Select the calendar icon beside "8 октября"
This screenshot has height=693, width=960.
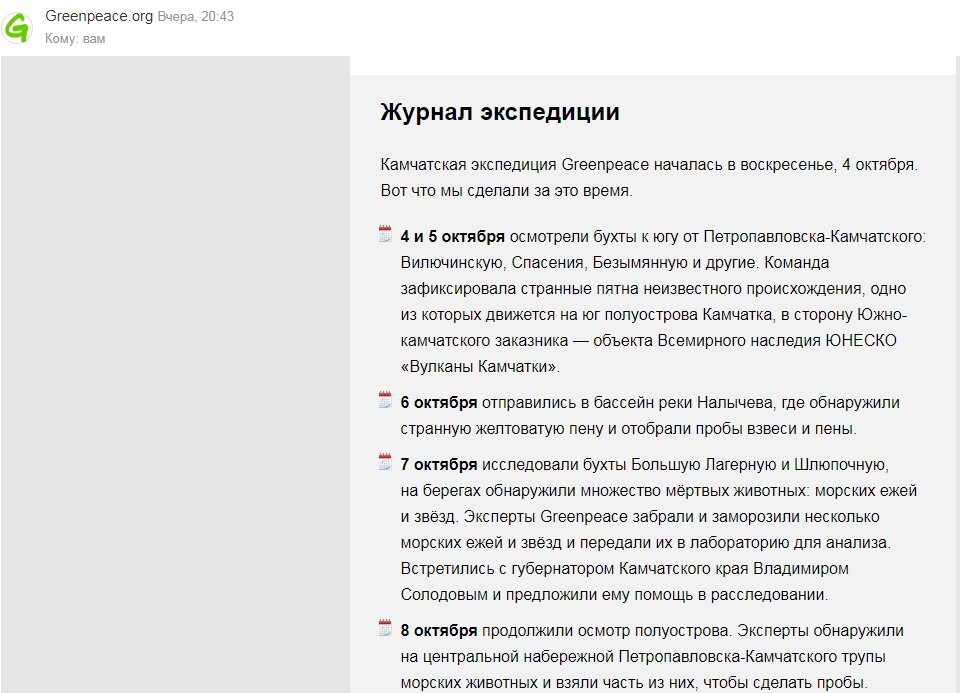point(385,627)
